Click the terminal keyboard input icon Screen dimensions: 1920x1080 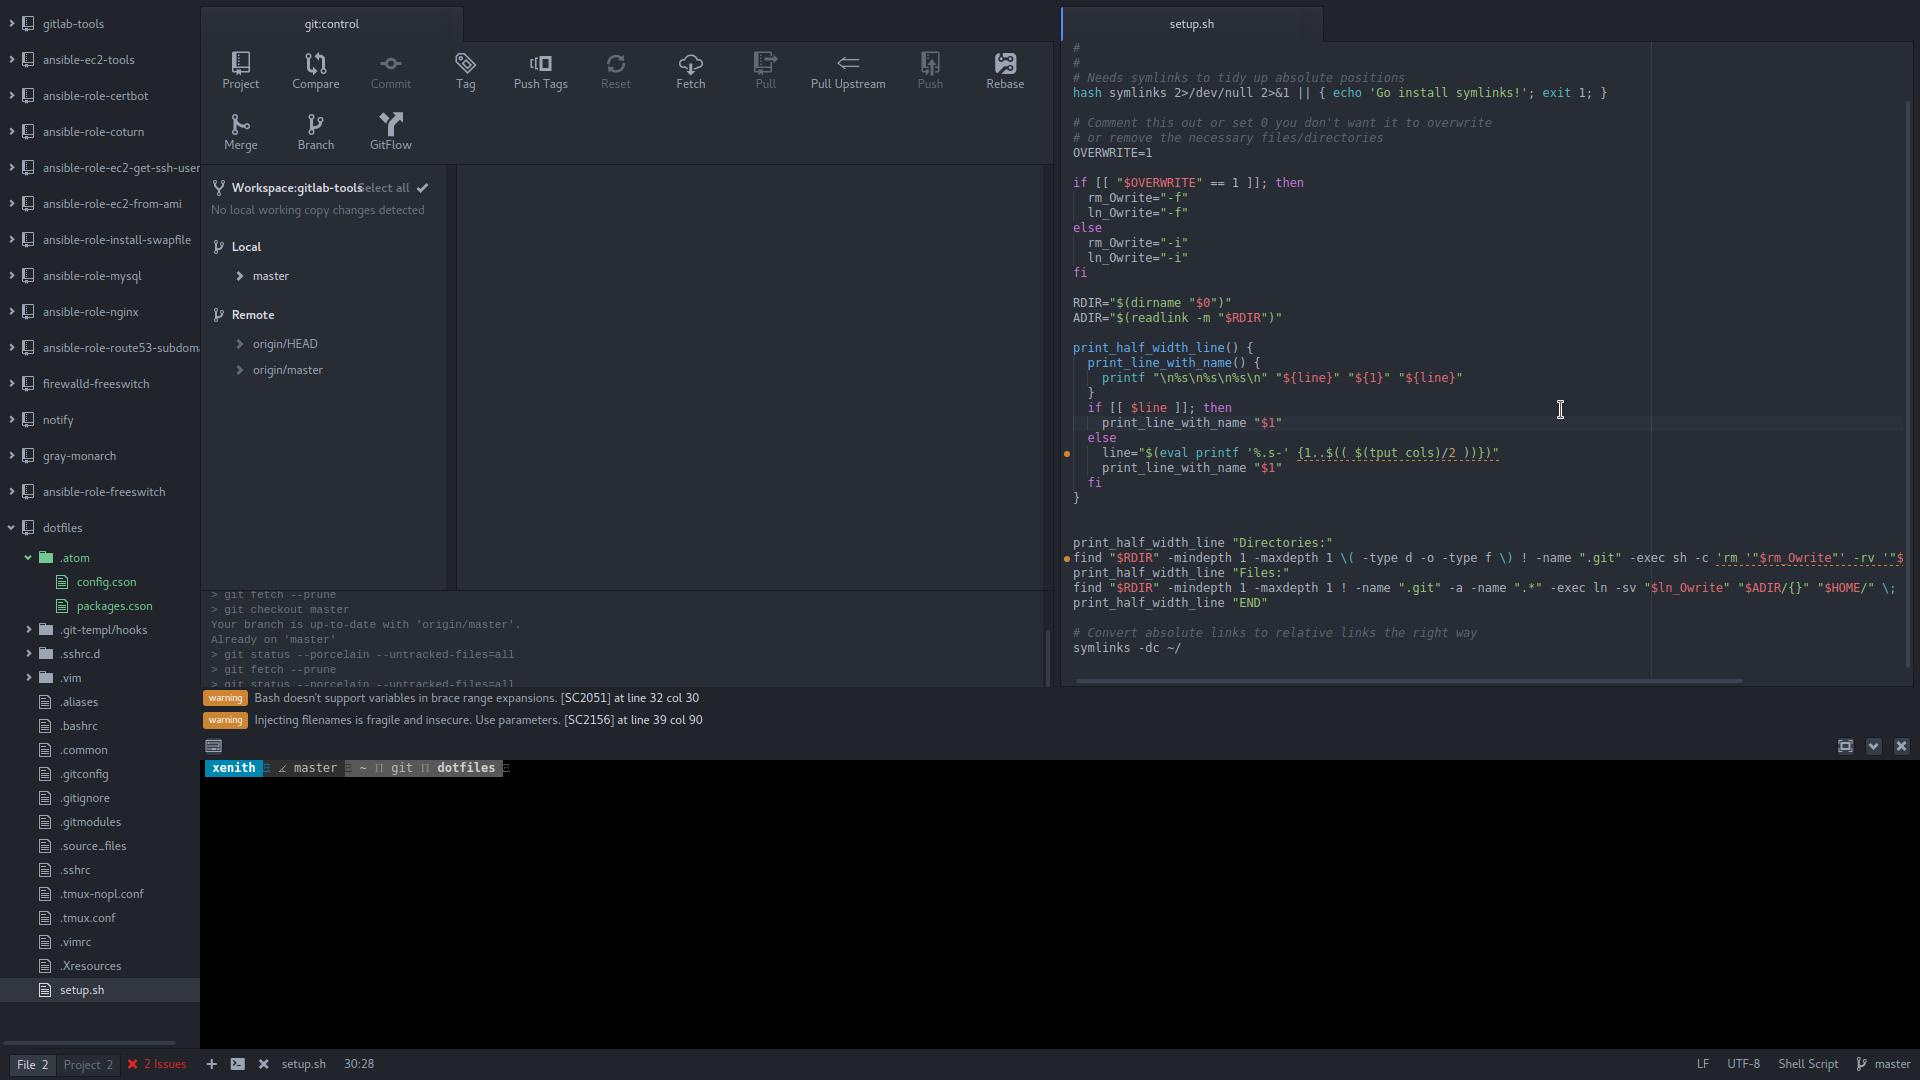pos(213,746)
